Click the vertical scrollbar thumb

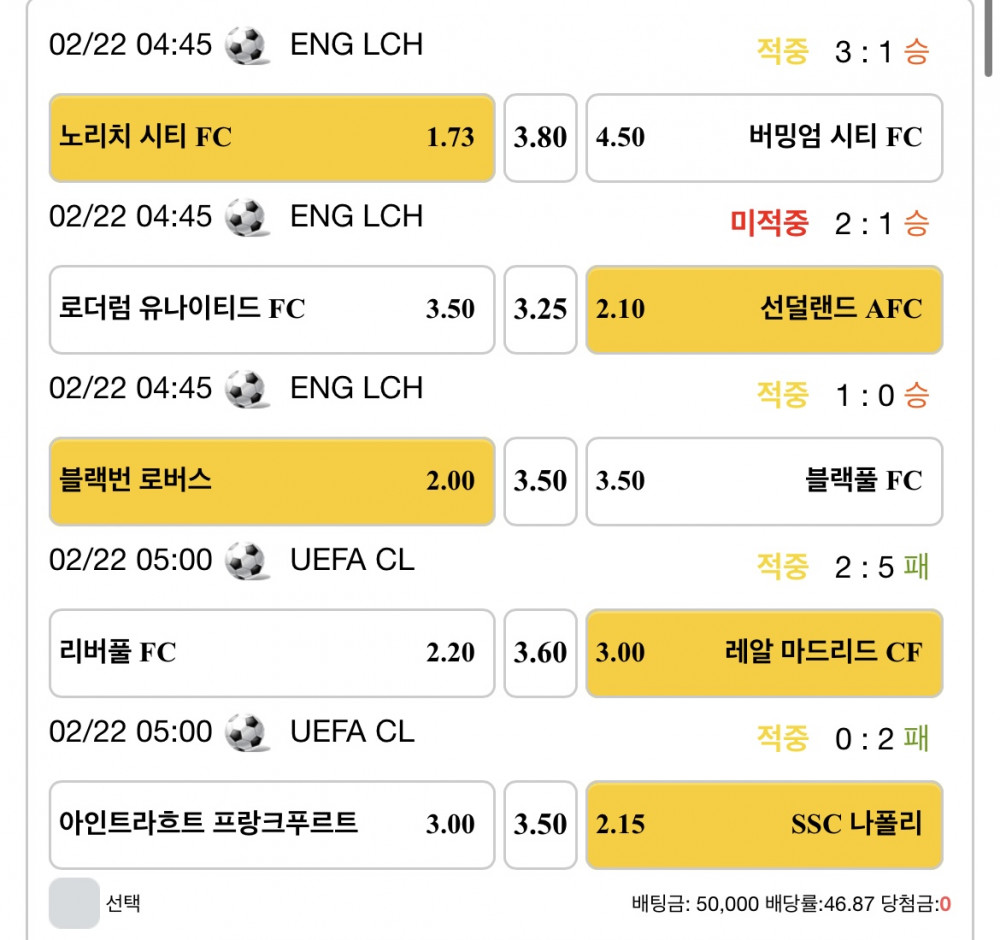989,38
